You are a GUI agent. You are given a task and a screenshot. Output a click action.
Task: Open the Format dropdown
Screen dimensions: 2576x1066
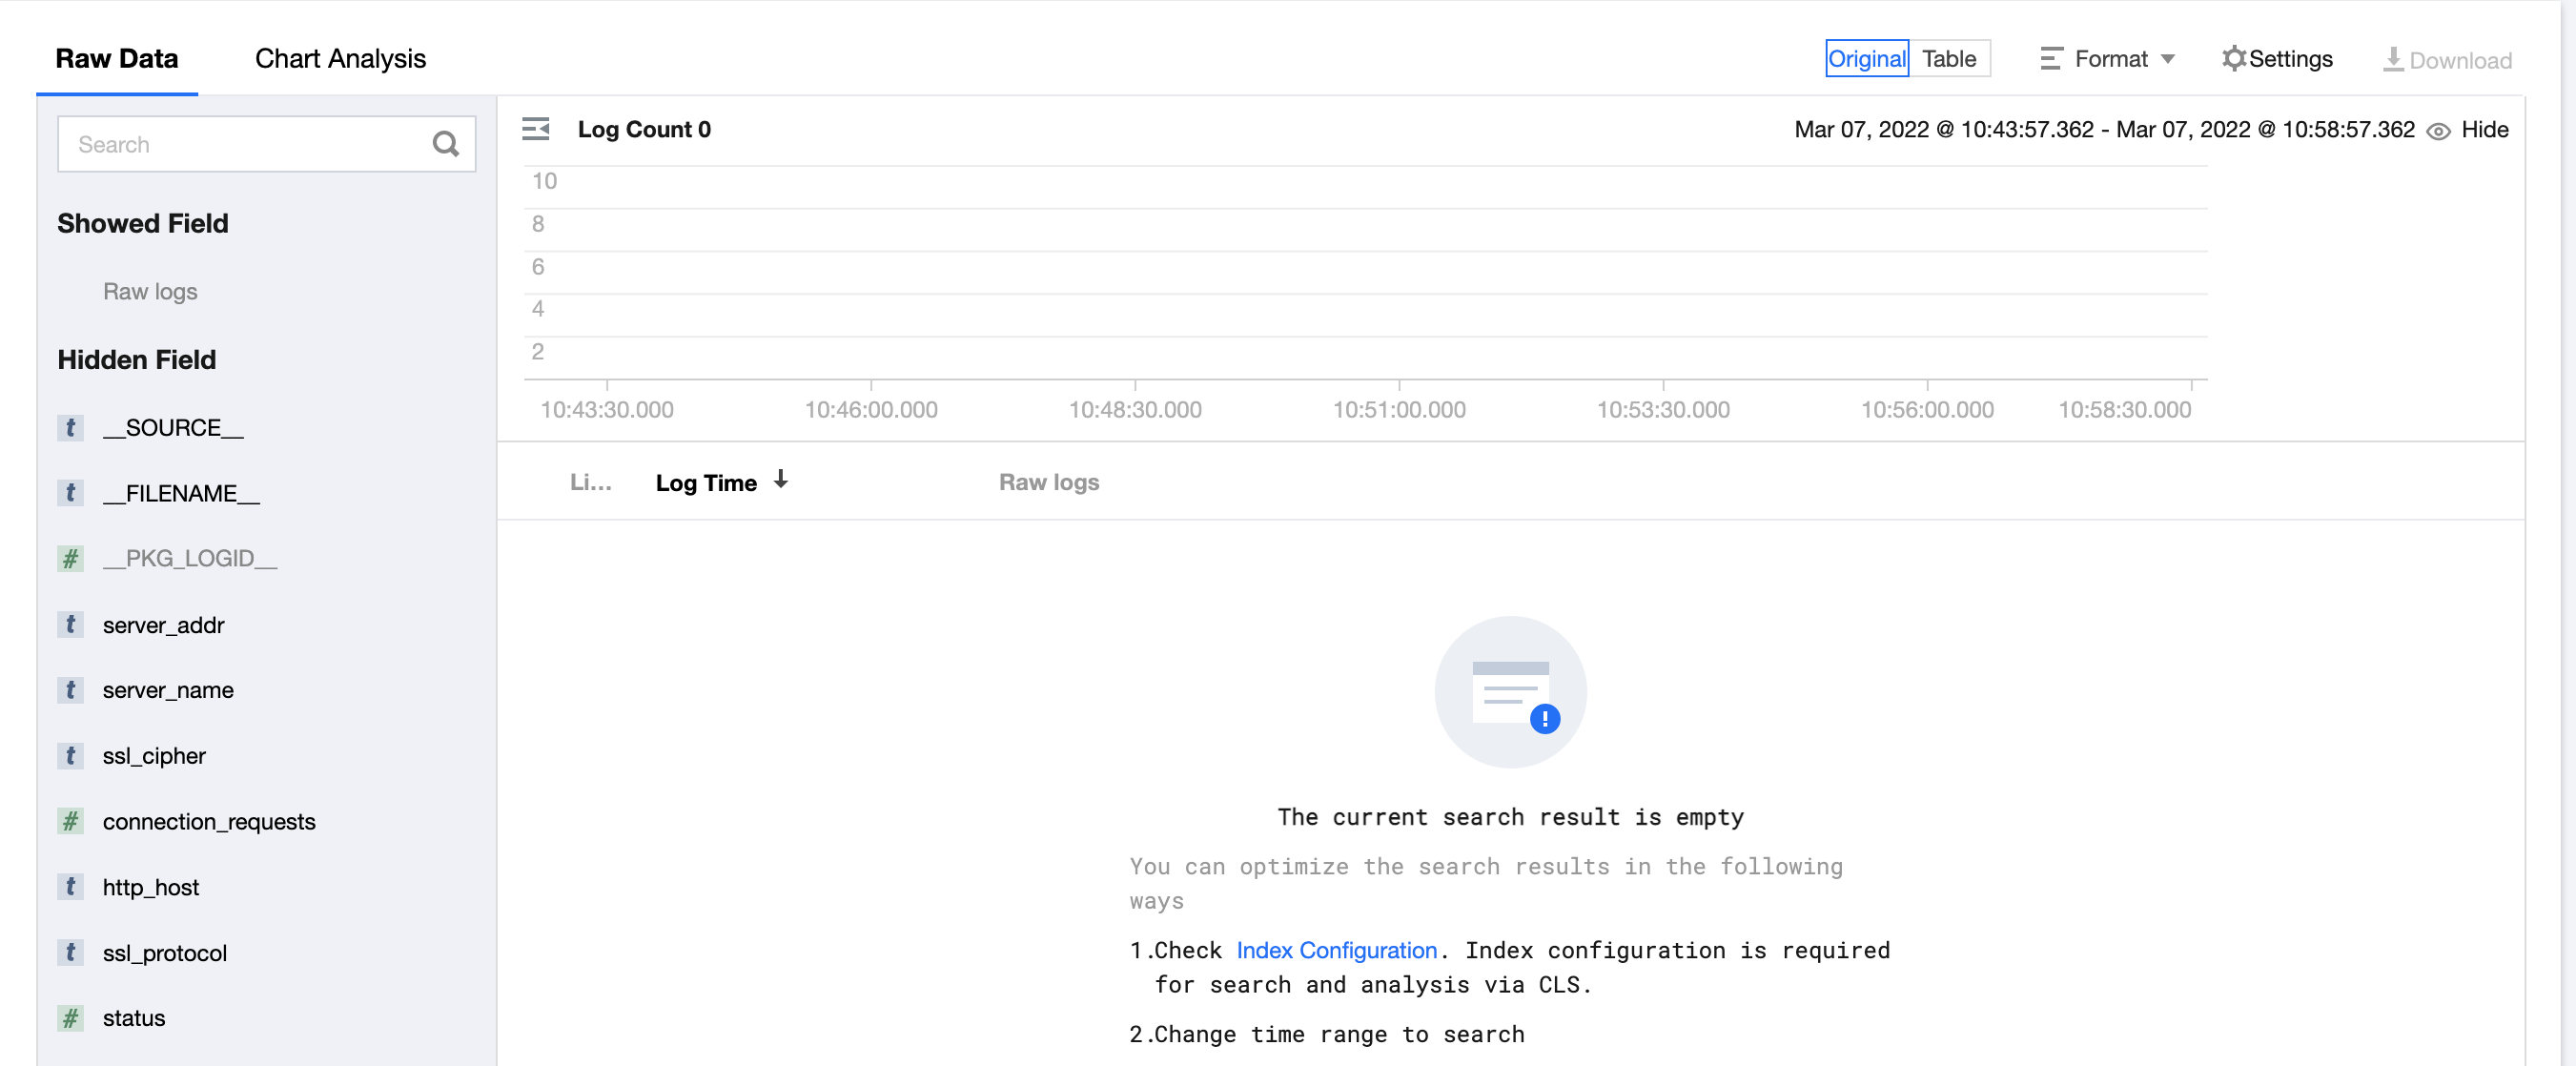coord(2109,59)
